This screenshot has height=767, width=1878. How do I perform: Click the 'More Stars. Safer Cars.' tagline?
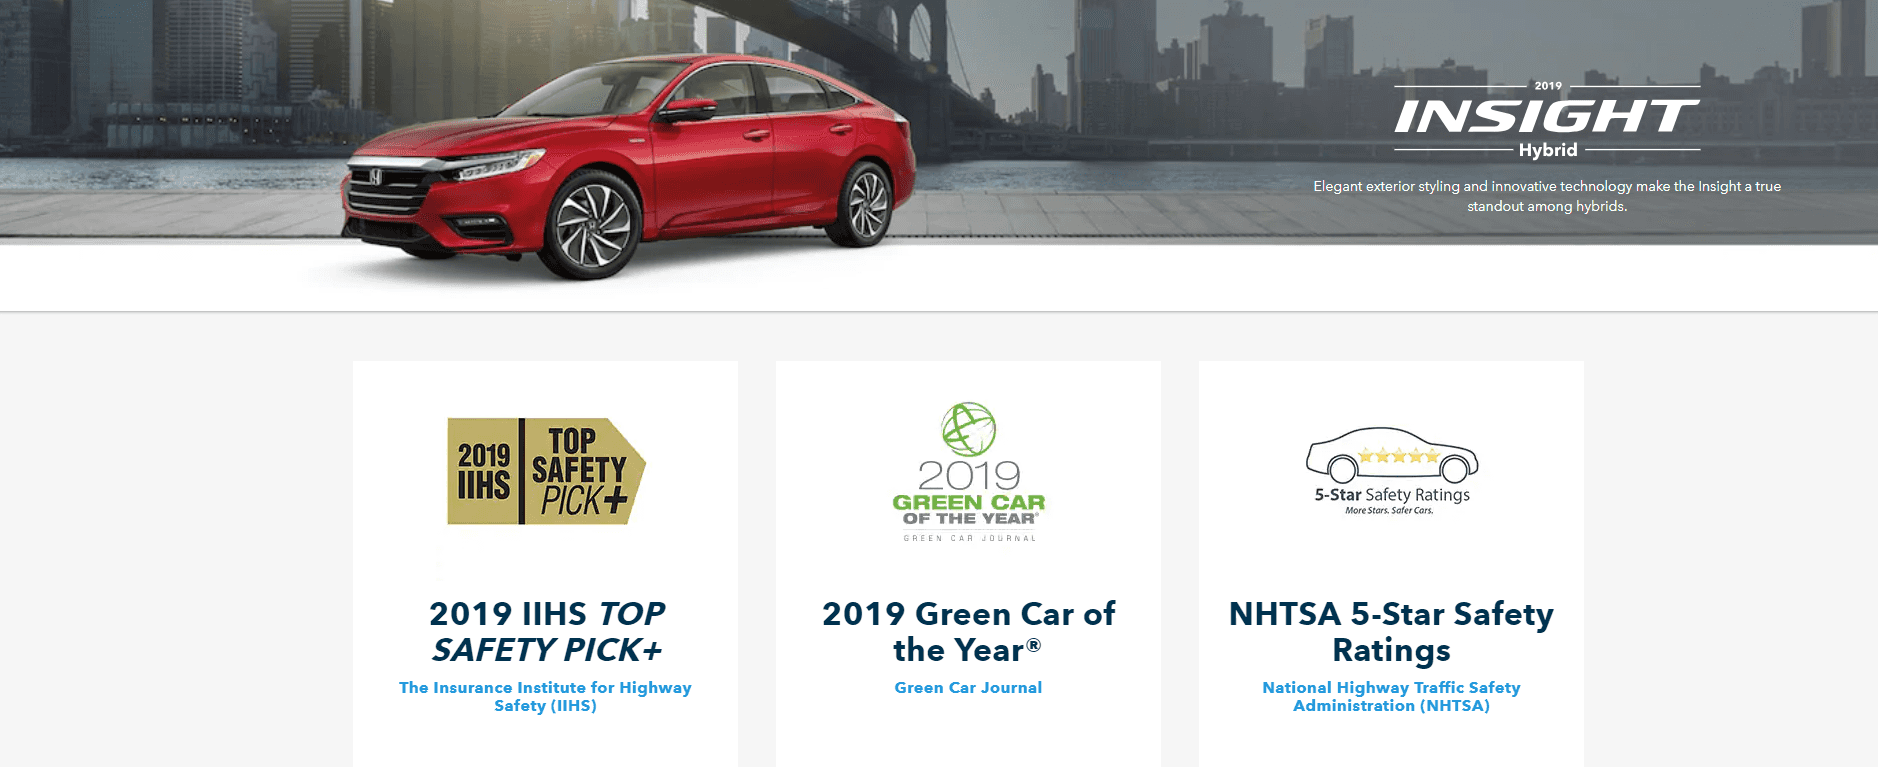[x=1389, y=511]
